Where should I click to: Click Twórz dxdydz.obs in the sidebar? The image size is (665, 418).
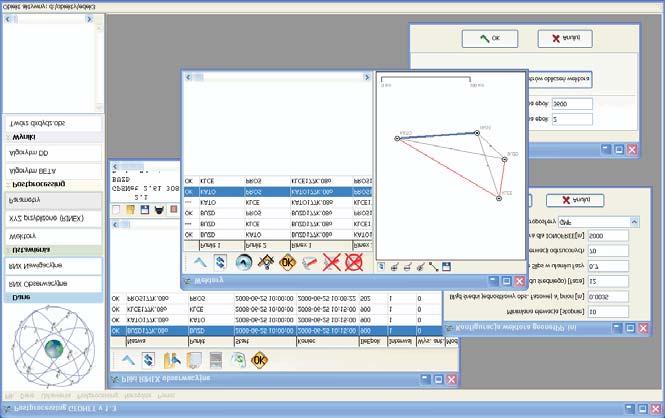coord(53,123)
